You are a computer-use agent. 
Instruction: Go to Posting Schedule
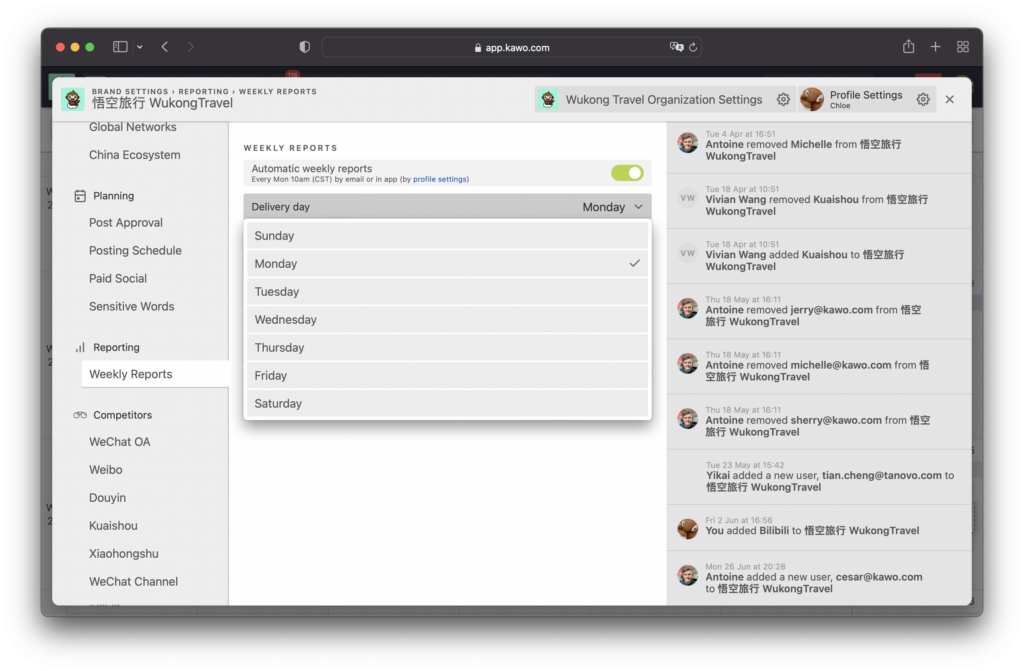coord(135,251)
